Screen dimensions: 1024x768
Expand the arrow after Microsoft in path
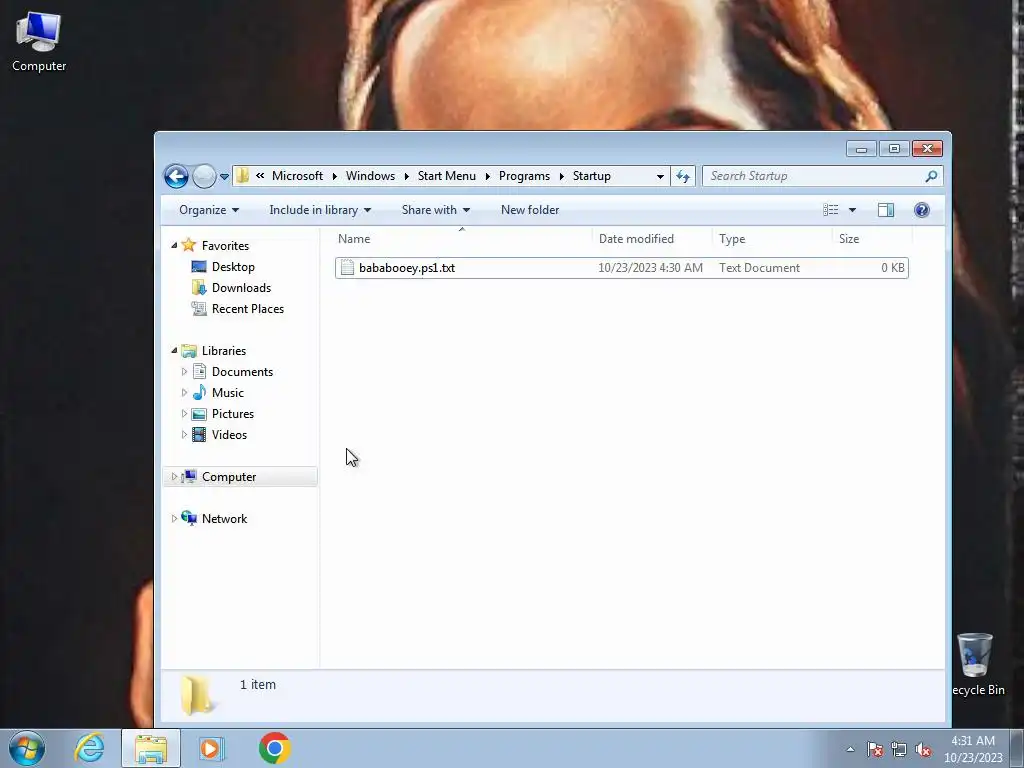click(334, 176)
